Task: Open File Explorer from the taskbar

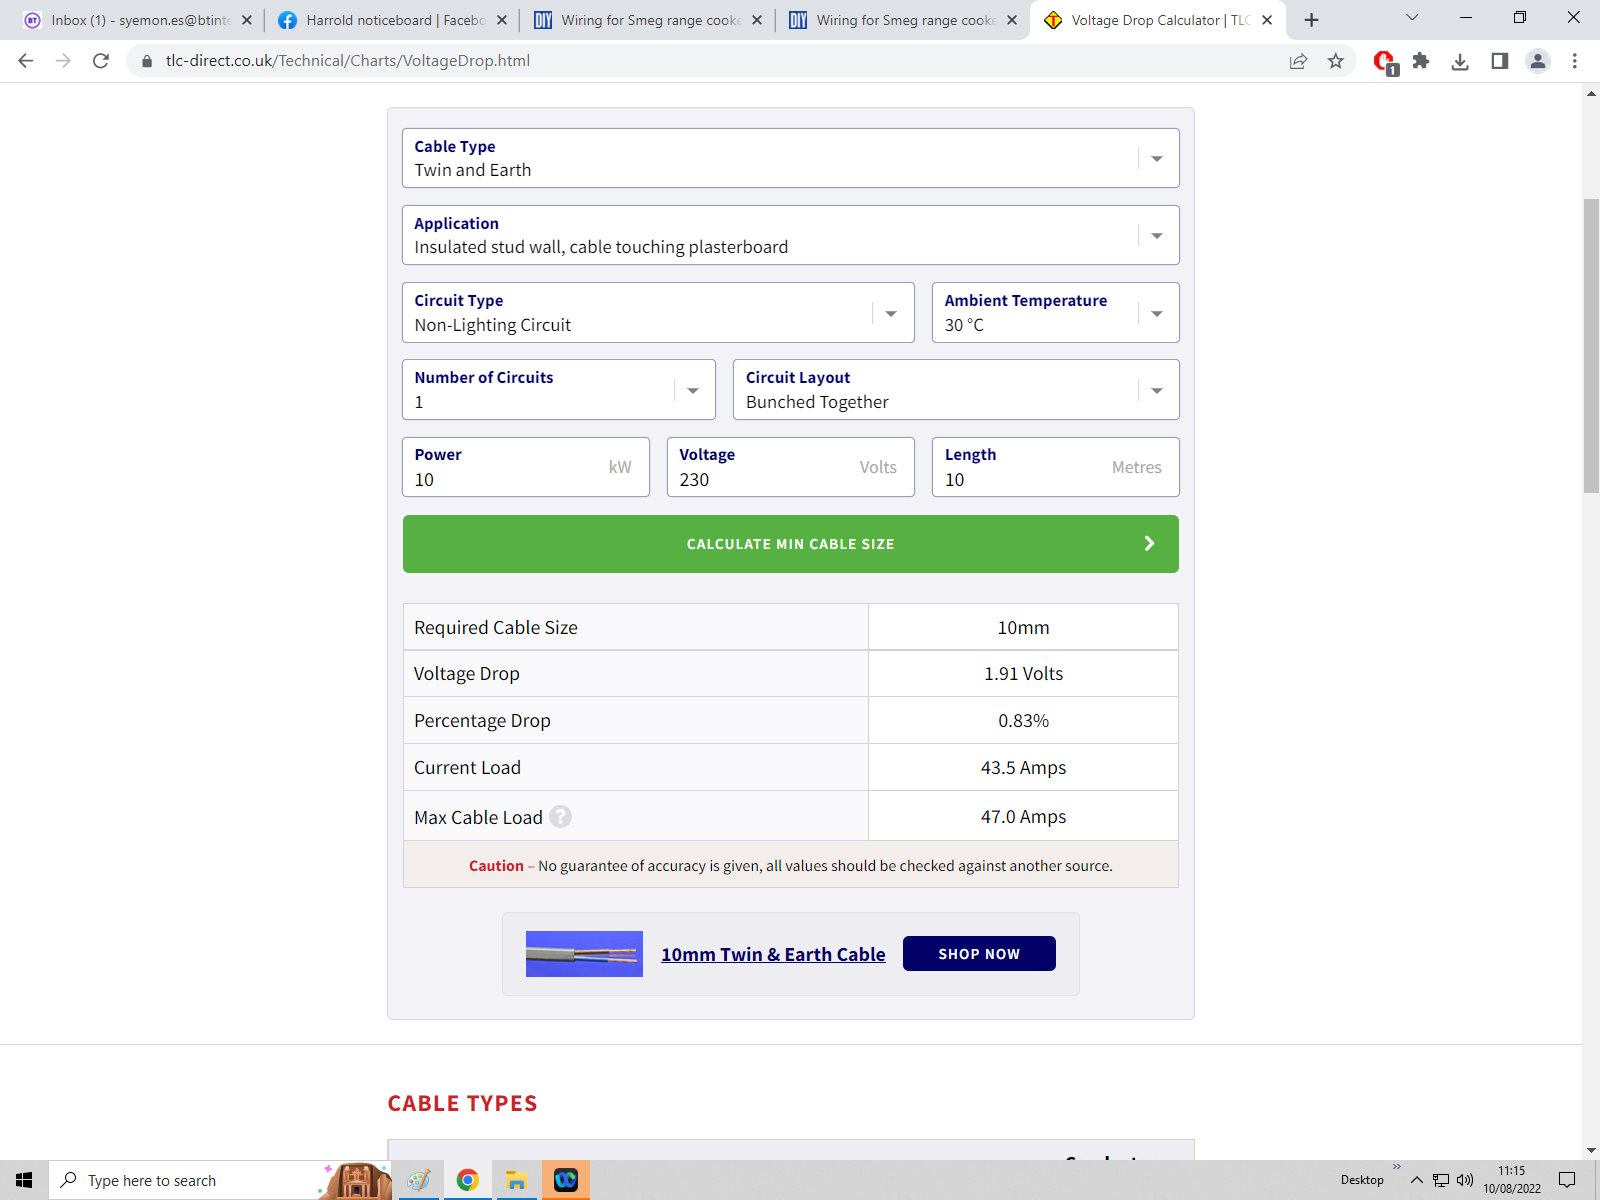Action: tap(516, 1180)
